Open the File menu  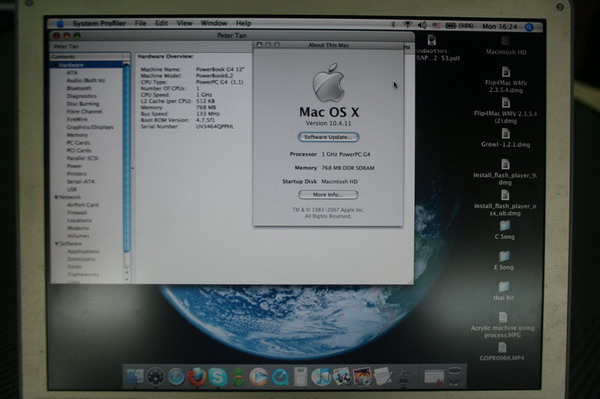tap(140, 23)
